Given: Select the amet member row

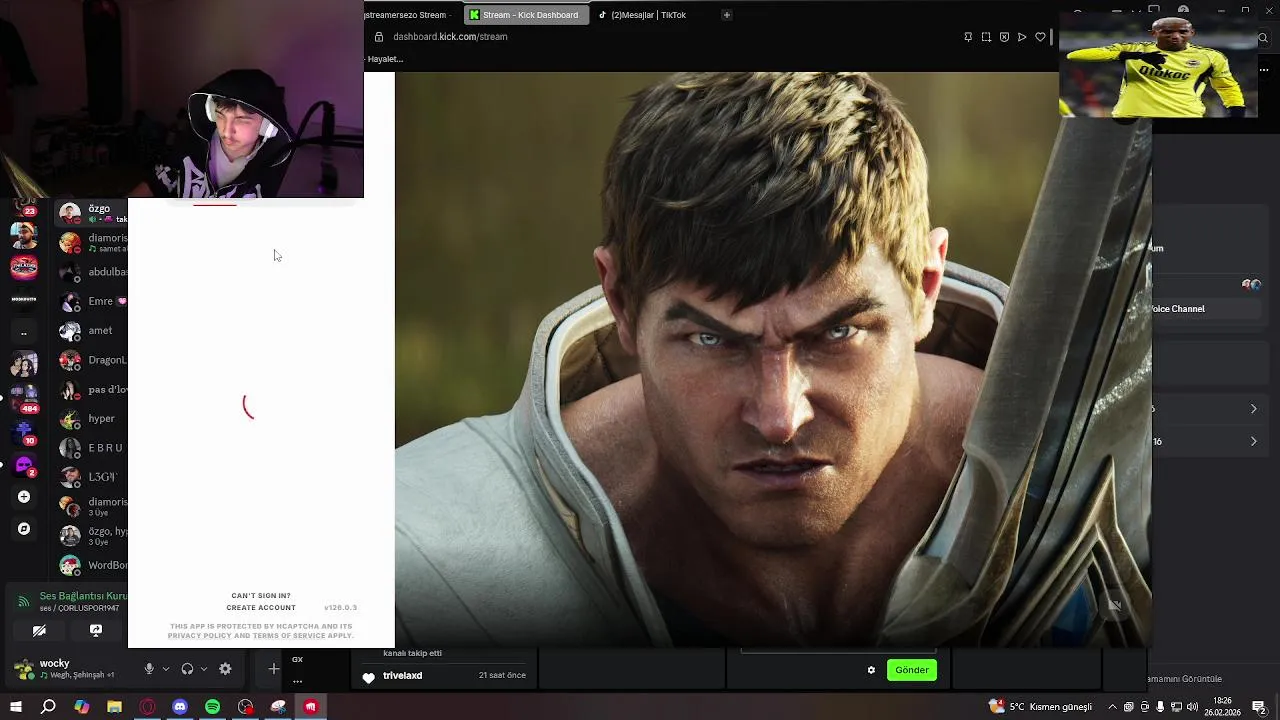Looking at the screenshot, I should point(92,330).
